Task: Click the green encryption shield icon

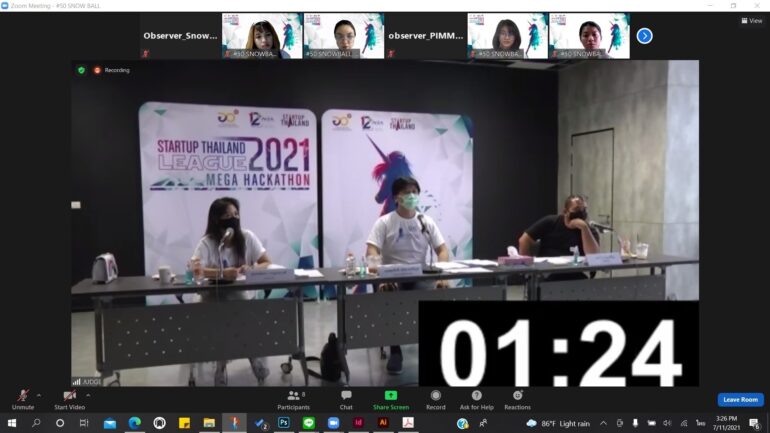Action: (x=82, y=70)
